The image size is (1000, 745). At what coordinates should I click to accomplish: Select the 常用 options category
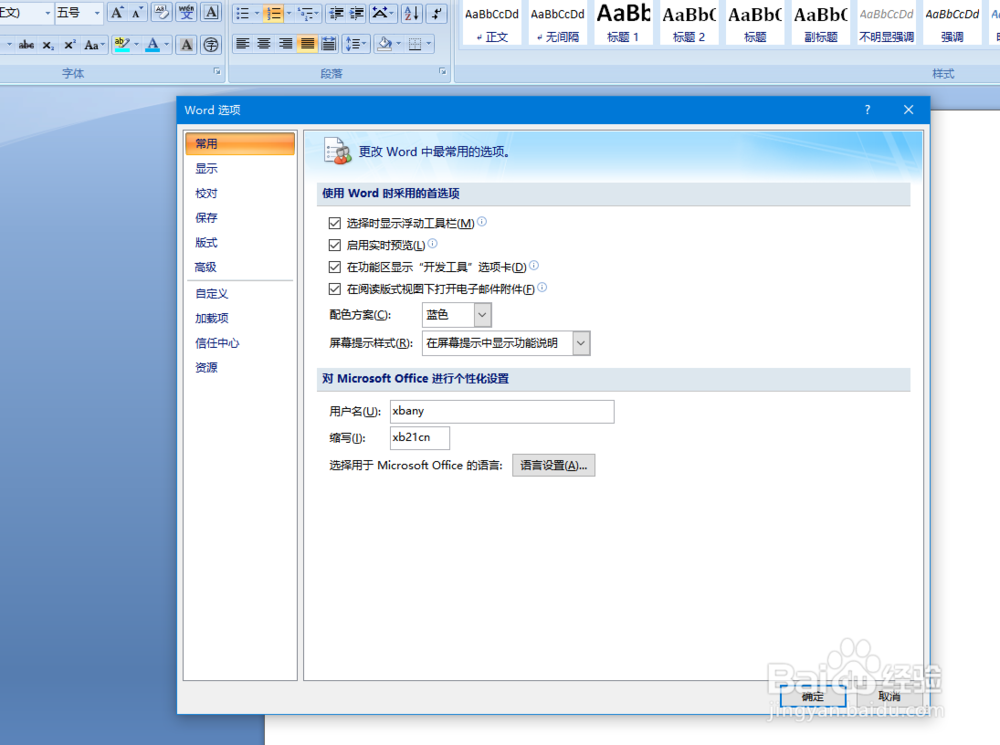pyautogui.click(x=240, y=144)
